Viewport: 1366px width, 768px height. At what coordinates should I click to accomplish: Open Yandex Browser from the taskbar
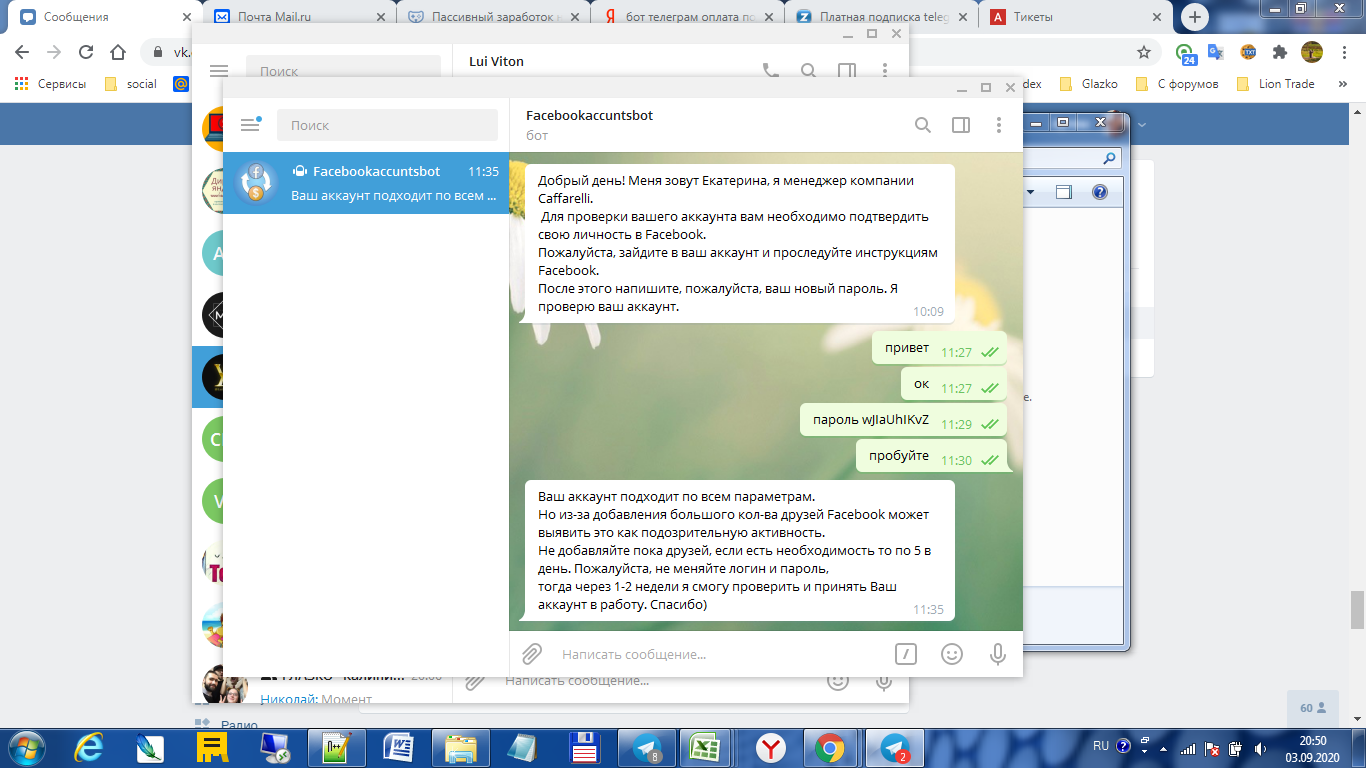pos(770,747)
